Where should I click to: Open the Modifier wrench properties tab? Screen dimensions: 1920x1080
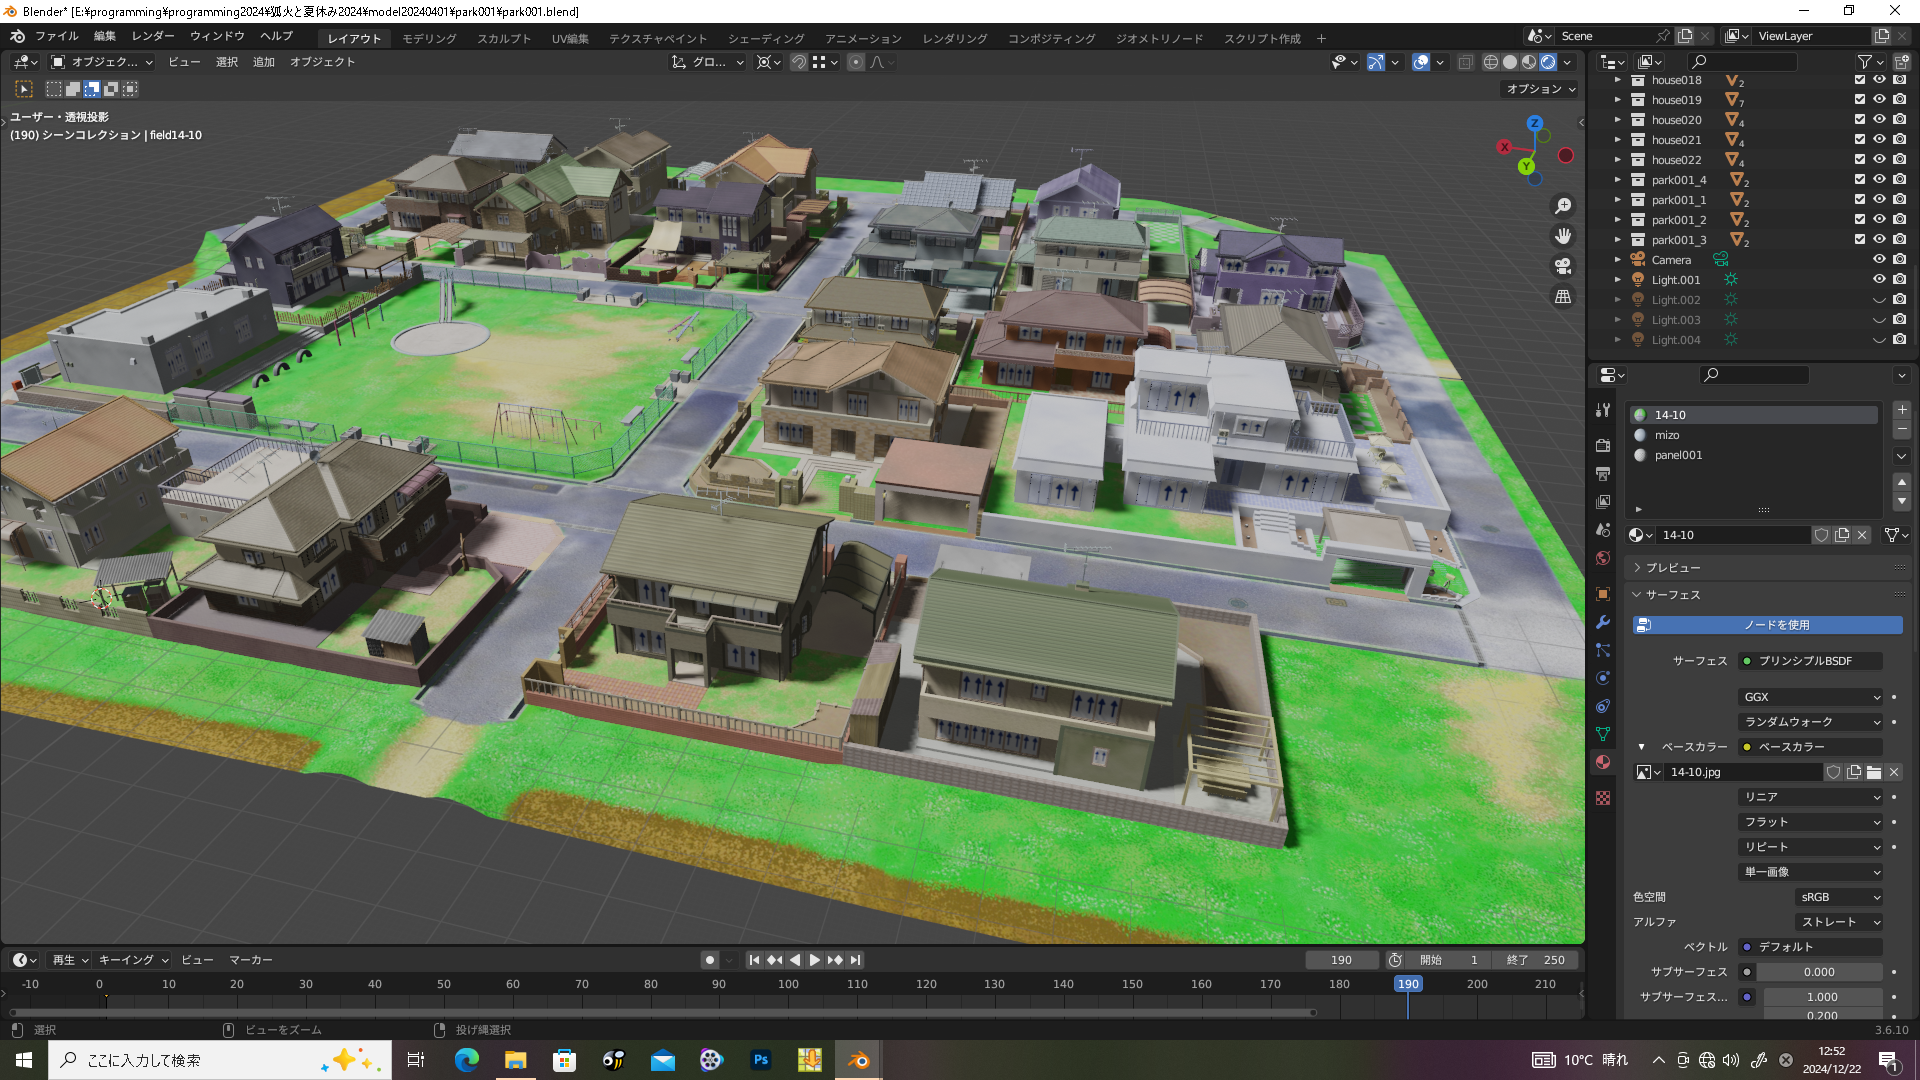1603,622
